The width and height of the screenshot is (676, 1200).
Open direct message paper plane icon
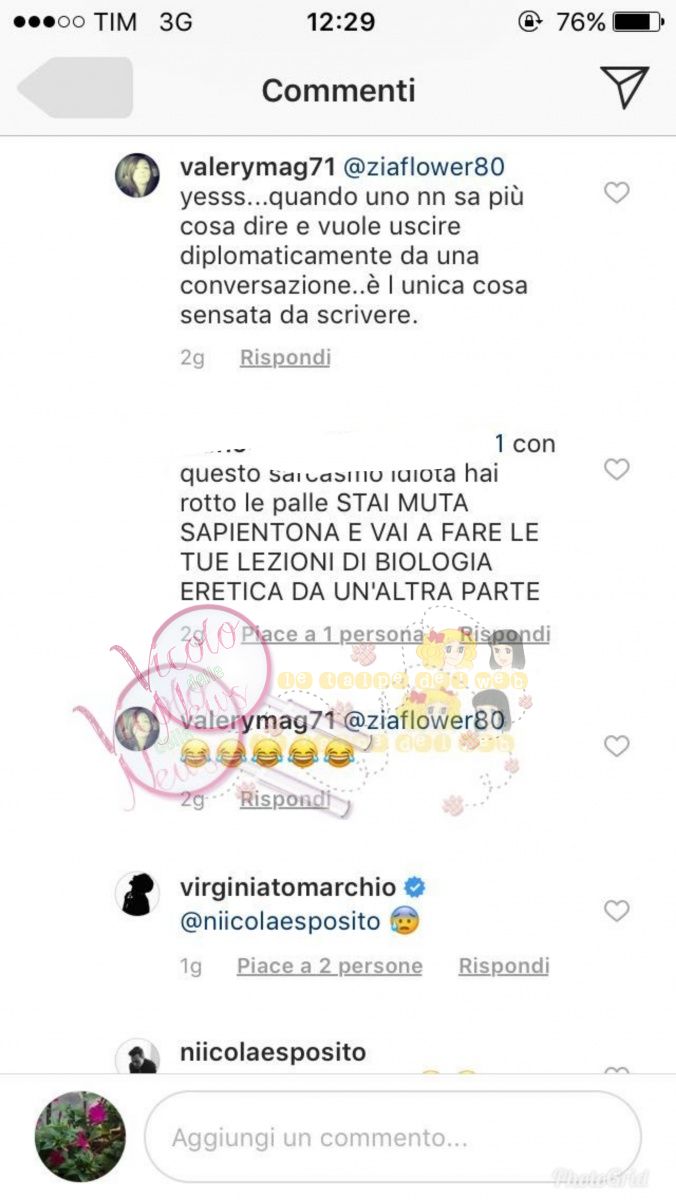[625, 87]
